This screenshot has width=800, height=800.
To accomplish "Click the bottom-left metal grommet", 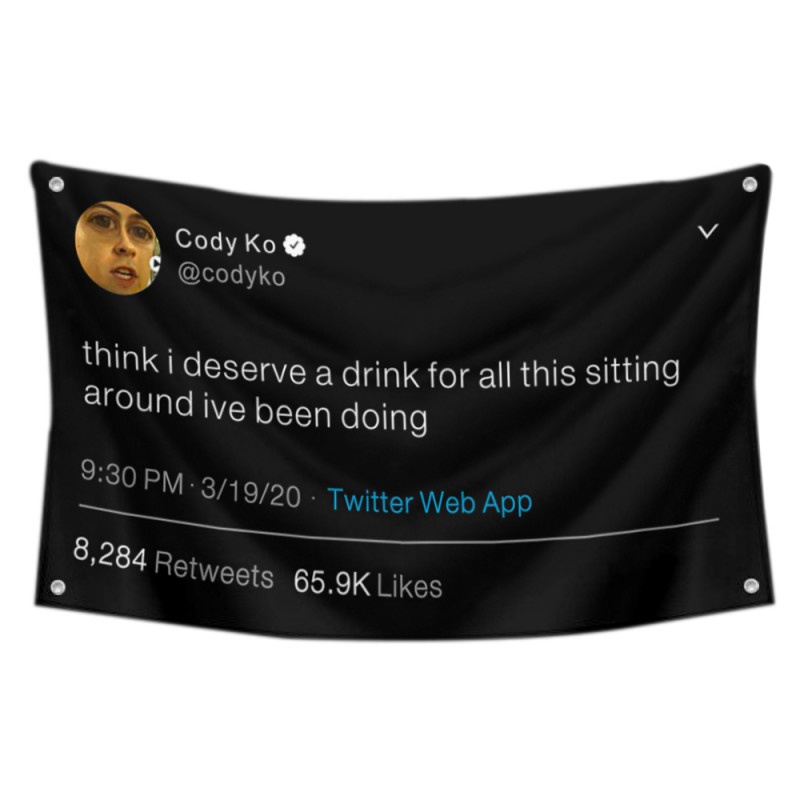I will 58,587.
